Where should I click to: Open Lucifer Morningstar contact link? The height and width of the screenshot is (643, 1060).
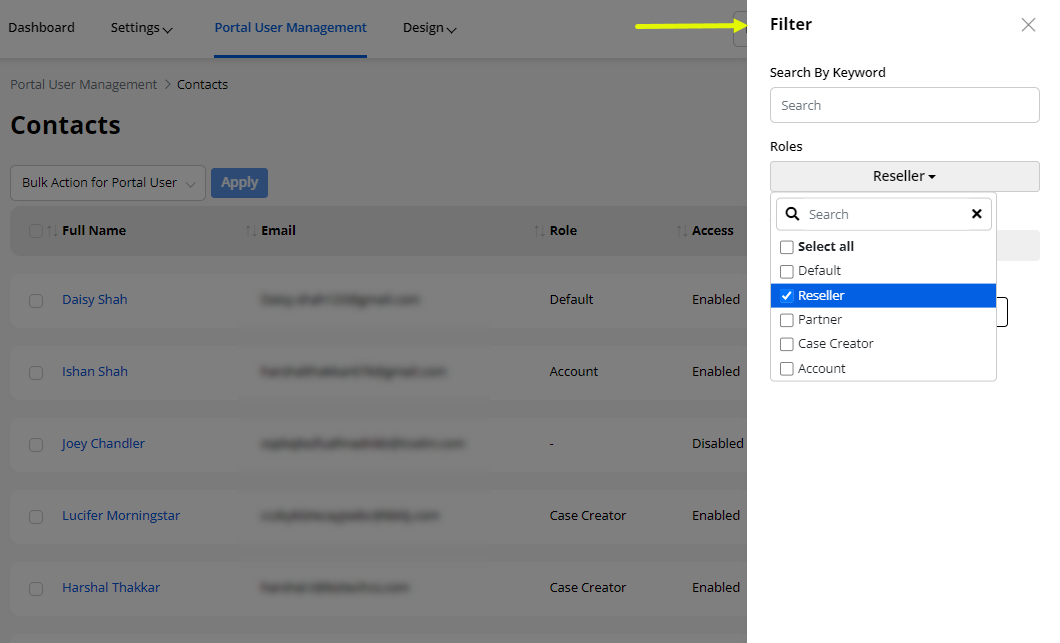click(x=121, y=516)
